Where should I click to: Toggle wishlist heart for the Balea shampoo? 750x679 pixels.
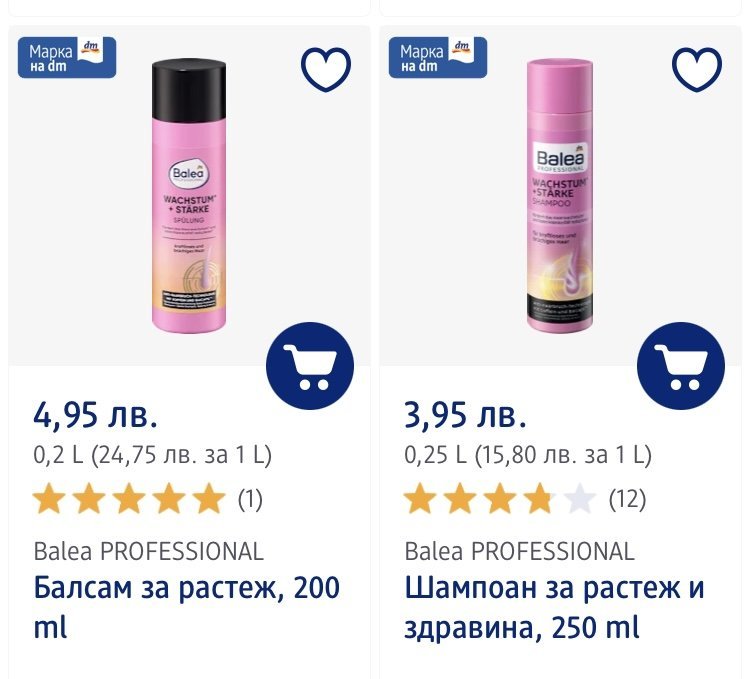point(697,69)
